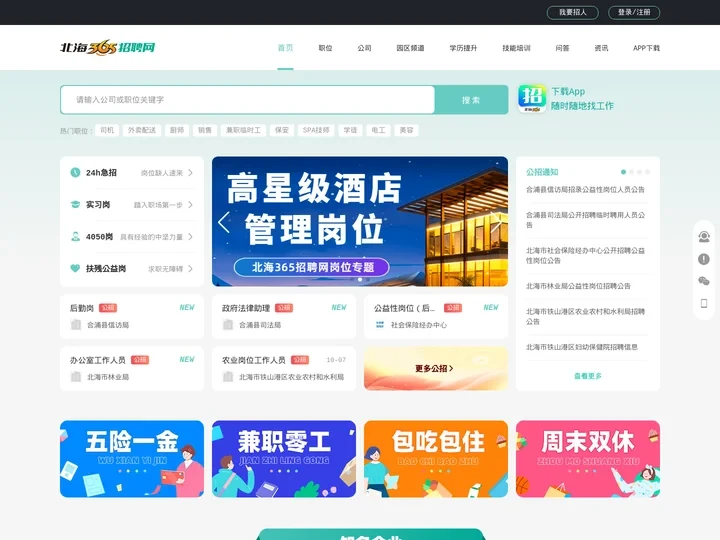Open the 办公室工作人员 job card
The height and width of the screenshot is (540, 720).
pyautogui.click(x=132, y=368)
